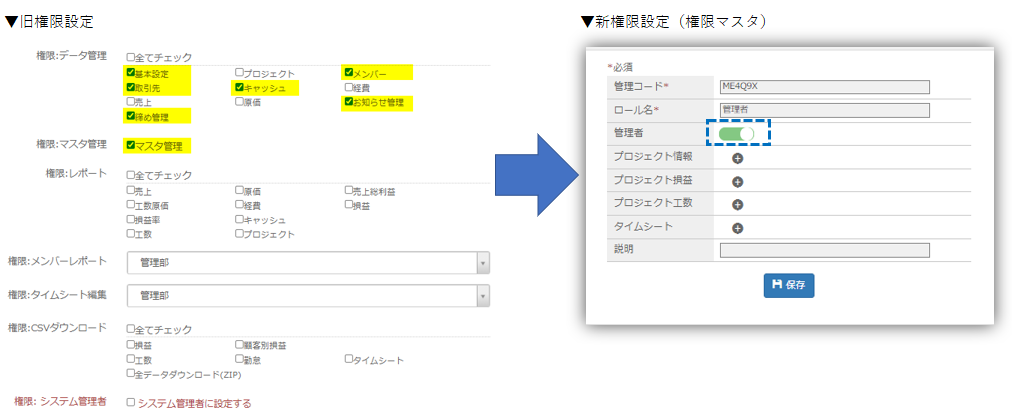1012x414 pixels.
Task: Check 全てチェック under CSVダウンロード
Action: (131, 328)
